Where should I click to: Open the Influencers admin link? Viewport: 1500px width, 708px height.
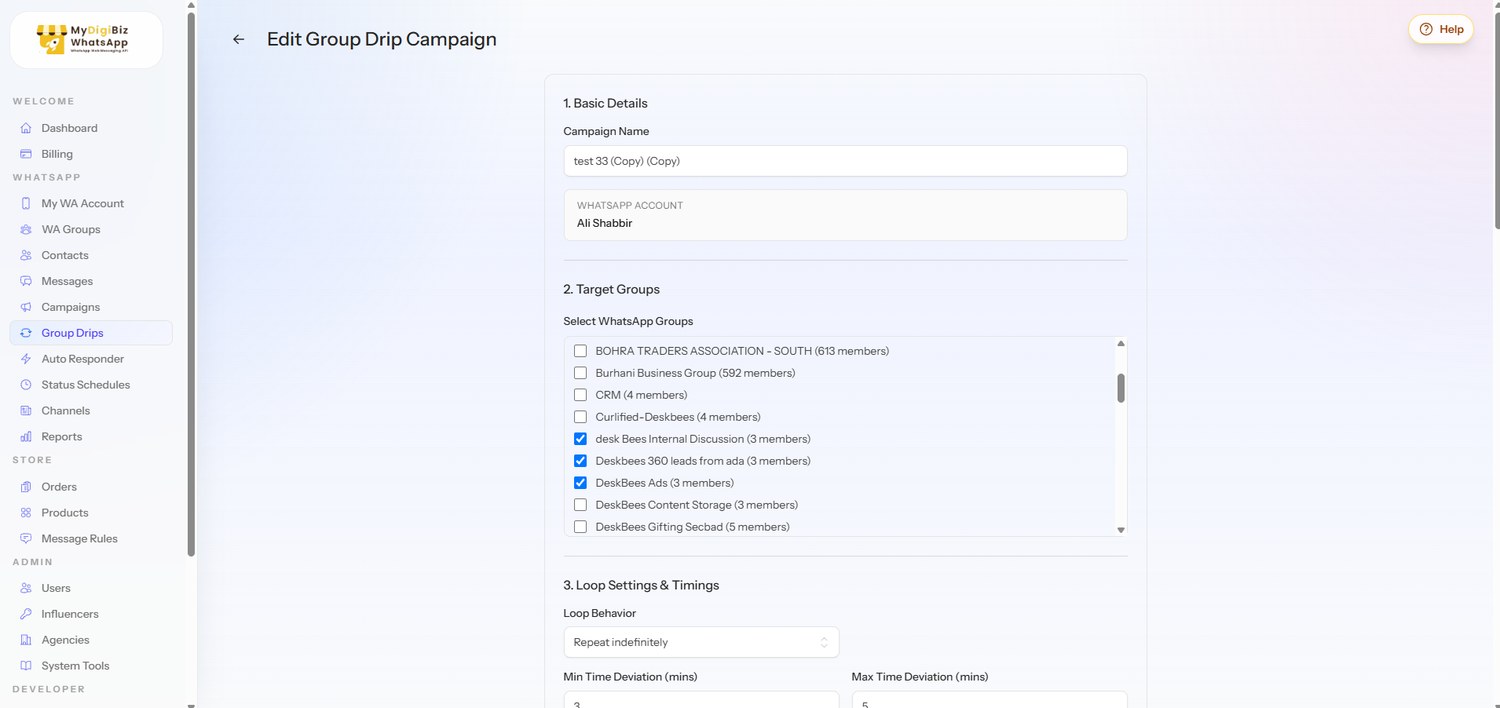[x=91, y=614]
